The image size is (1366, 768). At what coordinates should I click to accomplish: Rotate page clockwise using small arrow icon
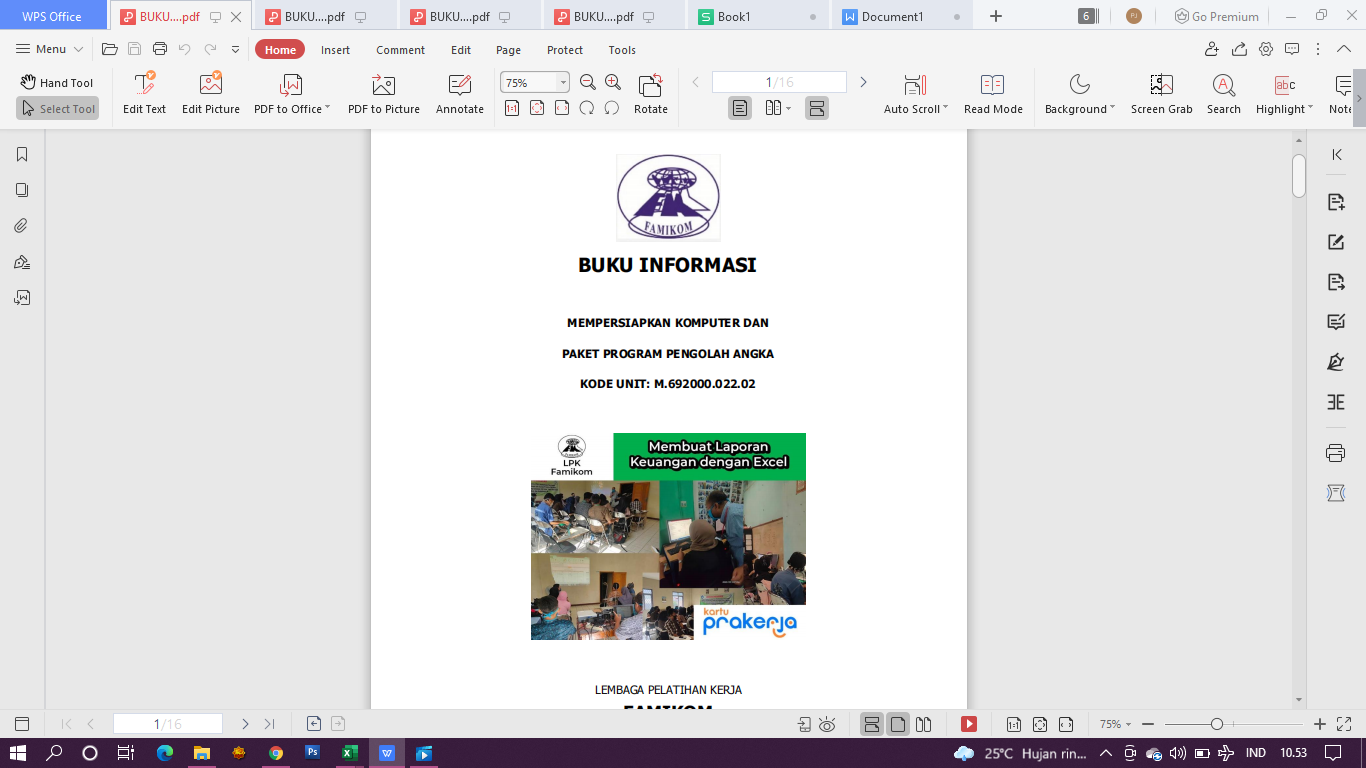tap(587, 108)
